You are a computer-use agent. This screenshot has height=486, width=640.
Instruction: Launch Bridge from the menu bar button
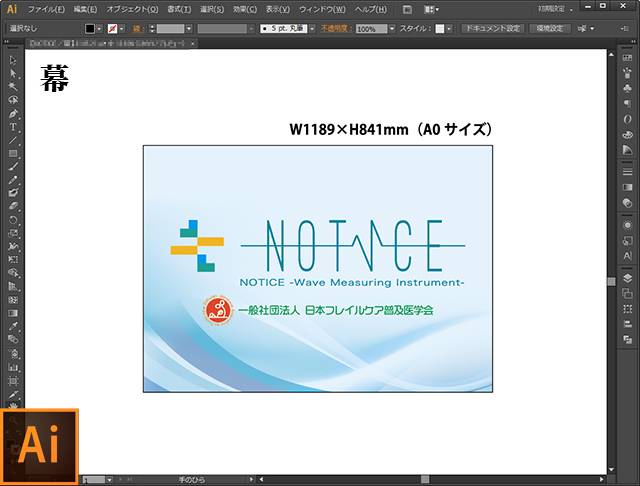click(x=407, y=9)
